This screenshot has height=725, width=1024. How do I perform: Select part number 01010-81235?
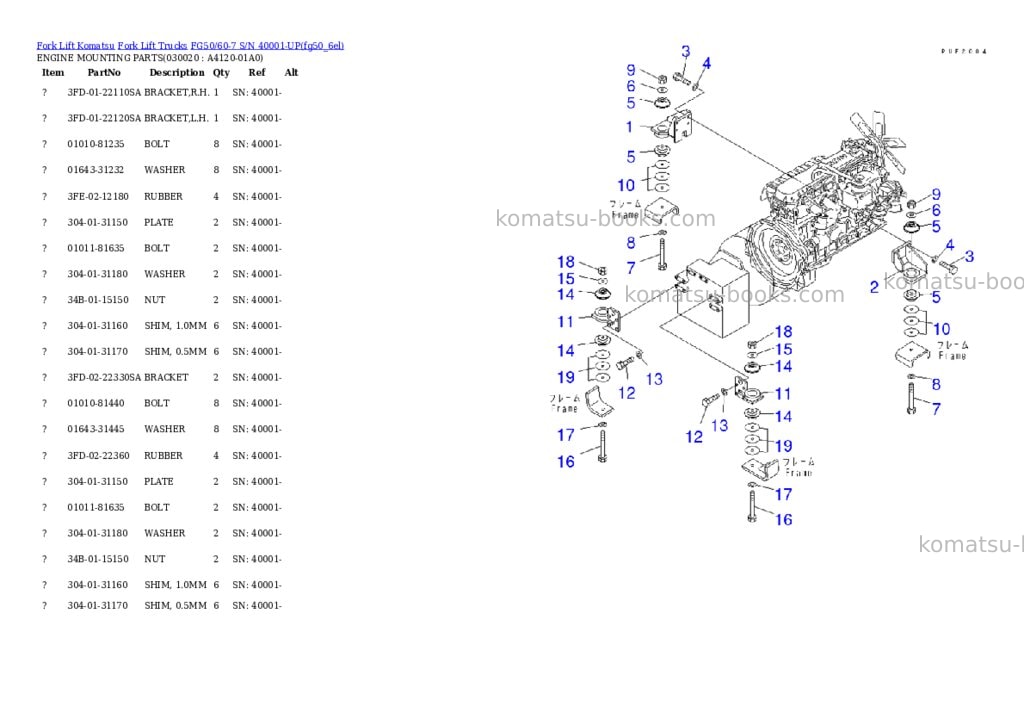click(x=95, y=144)
